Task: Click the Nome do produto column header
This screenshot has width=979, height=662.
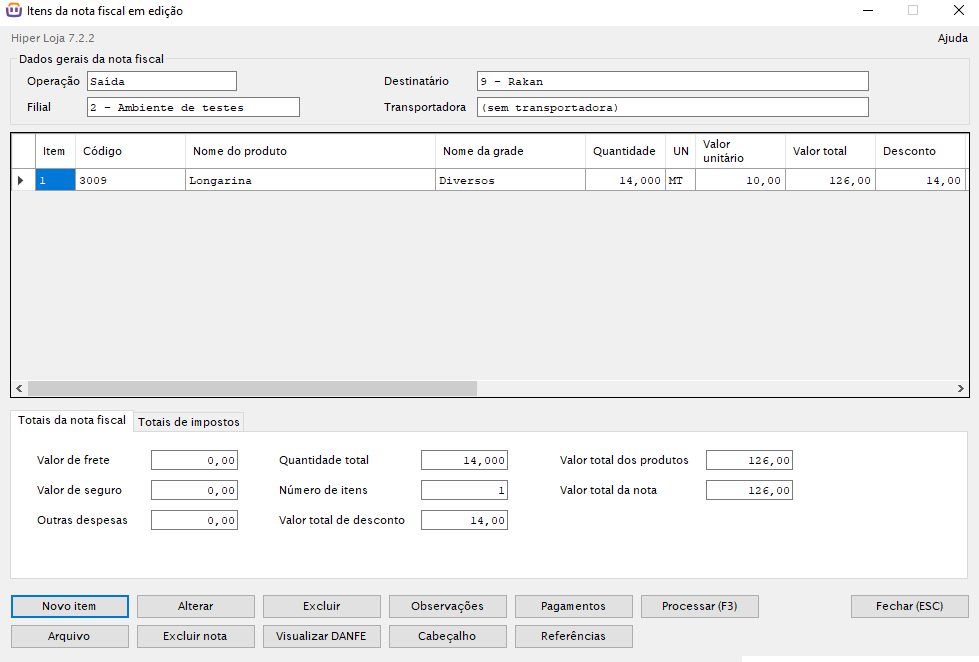Action: tap(310, 151)
